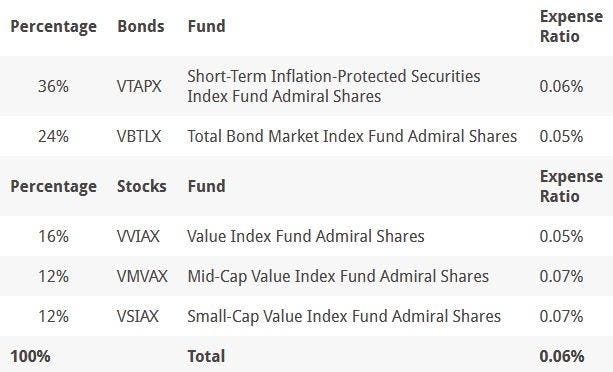Image resolution: width=613 pixels, height=372 pixels.
Task: Click the 100% total percentage cell
Action: click(30, 356)
